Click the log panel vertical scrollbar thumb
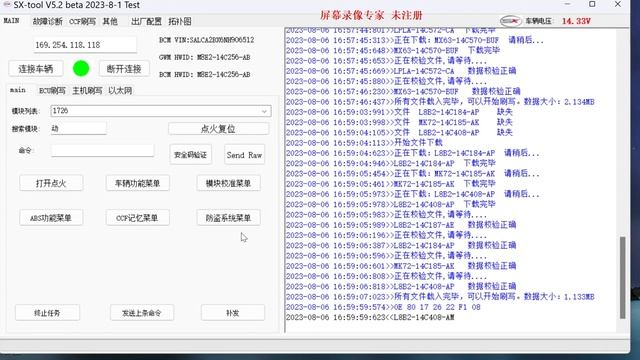 [622, 277]
